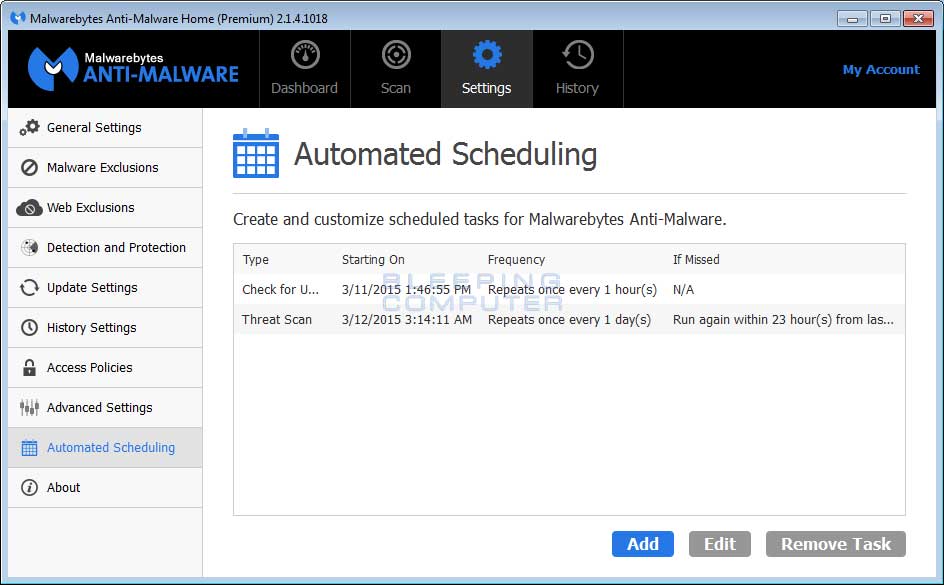
Task: Click the Malwarebytes Anti-Malware logo
Action: [x=133, y=69]
